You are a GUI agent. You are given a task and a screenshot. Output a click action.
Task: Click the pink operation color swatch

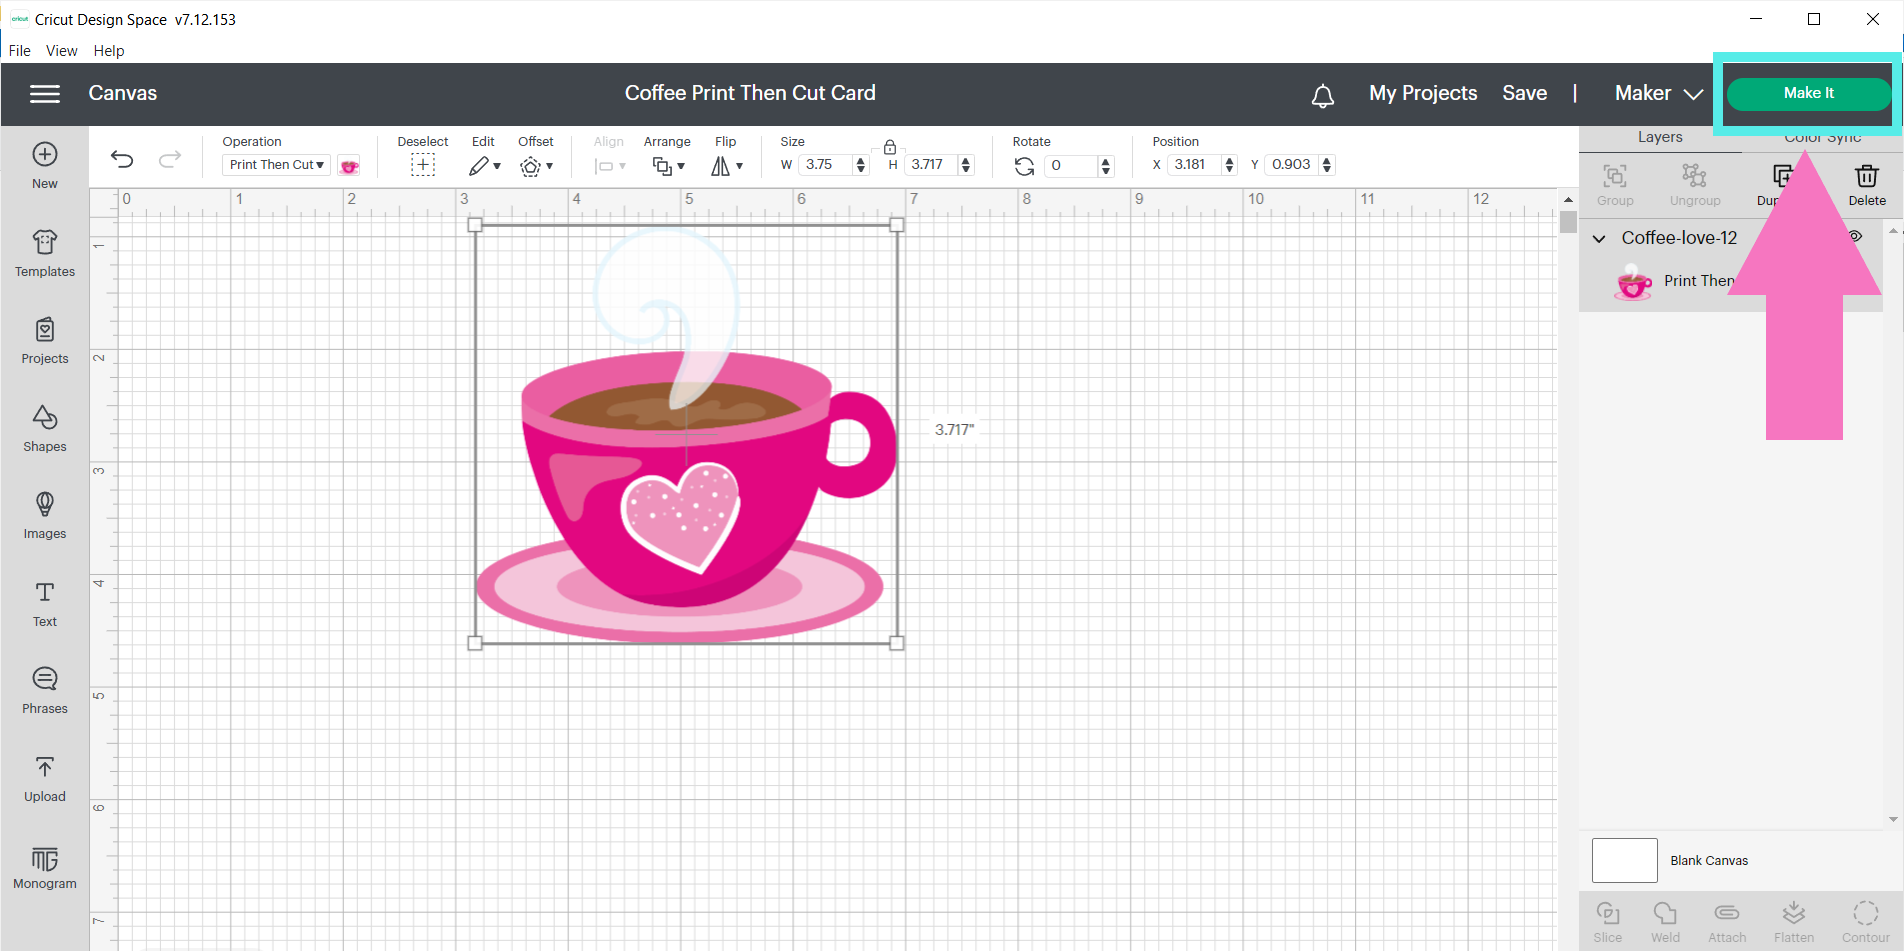coord(349,165)
